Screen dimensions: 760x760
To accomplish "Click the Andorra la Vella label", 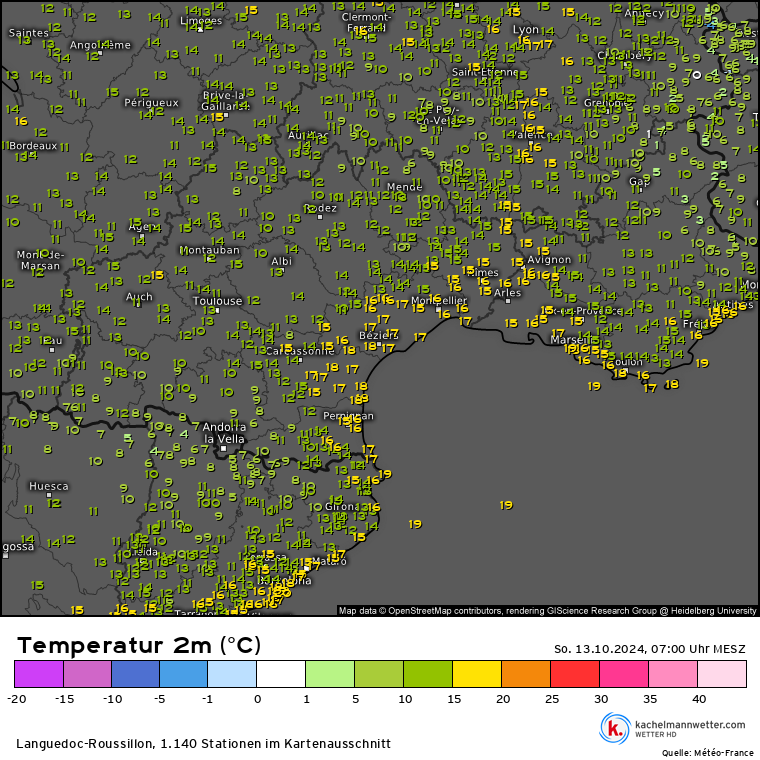I will 224,433.
